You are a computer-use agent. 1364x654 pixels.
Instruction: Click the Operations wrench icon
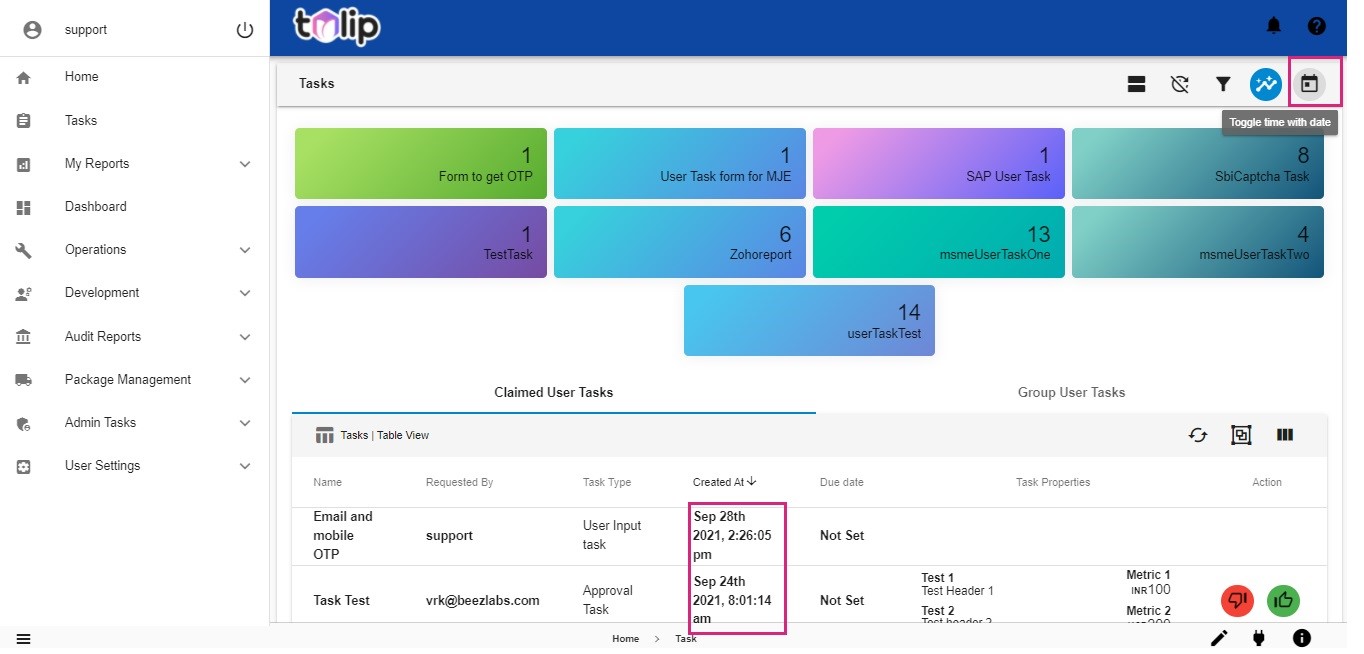click(x=24, y=250)
